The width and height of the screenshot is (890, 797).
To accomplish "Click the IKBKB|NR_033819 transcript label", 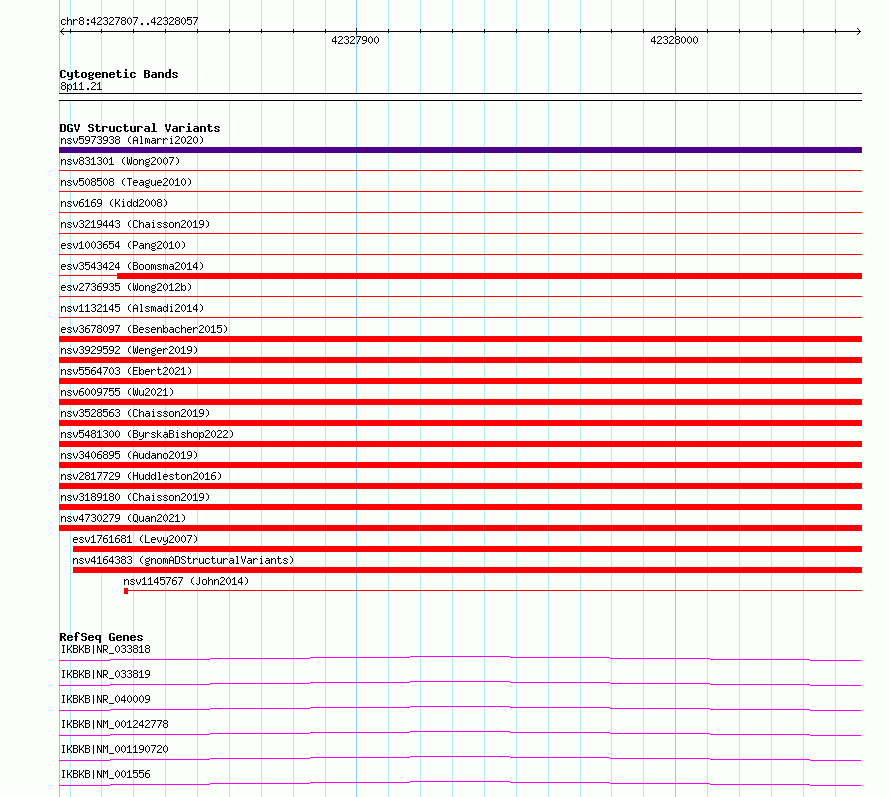I will coord(106,674).
